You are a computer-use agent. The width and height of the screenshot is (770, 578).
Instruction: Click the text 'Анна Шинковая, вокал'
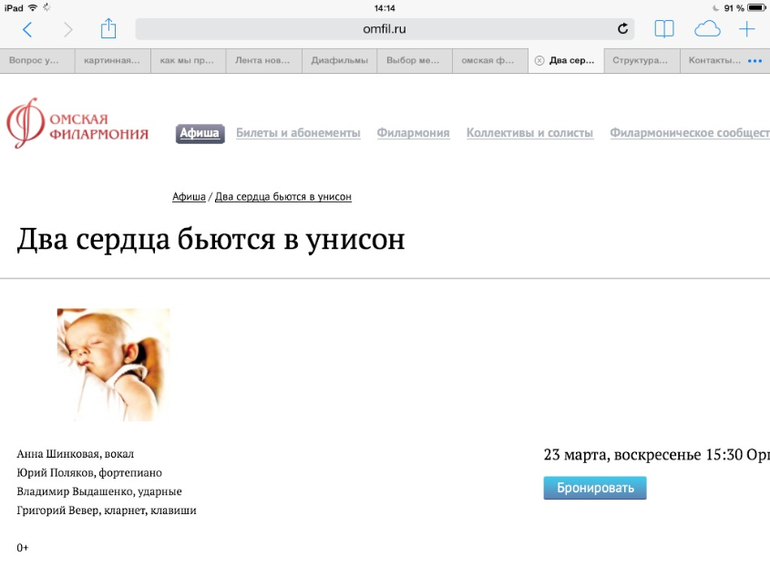[x=75, y=454]
